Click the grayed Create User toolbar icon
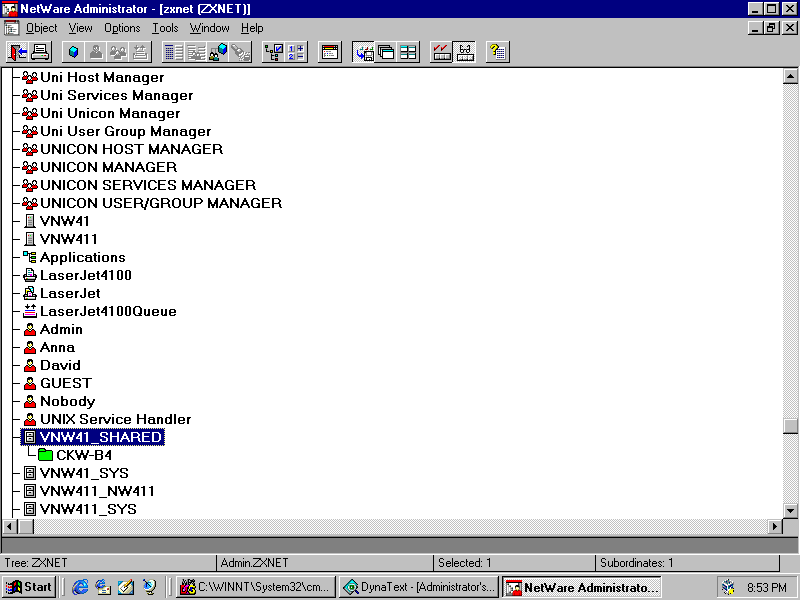Viewport: 800px width, 600px height. pyautogui.click(x=95, y=52)
